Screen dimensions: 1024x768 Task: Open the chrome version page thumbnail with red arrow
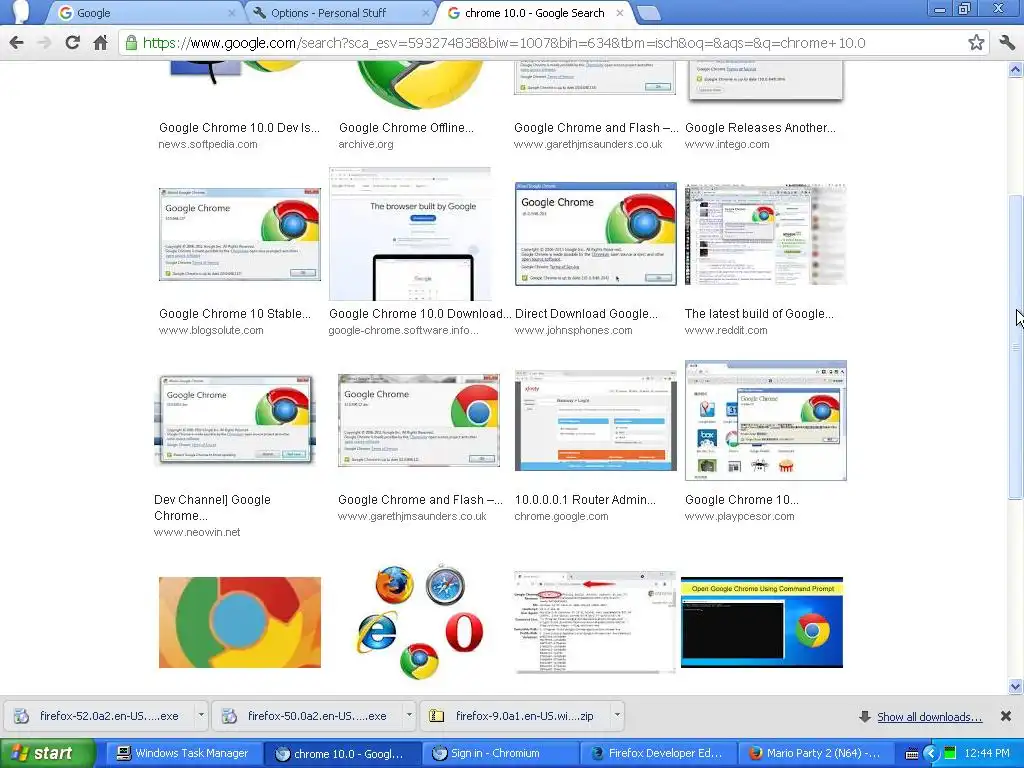[596, 622]
